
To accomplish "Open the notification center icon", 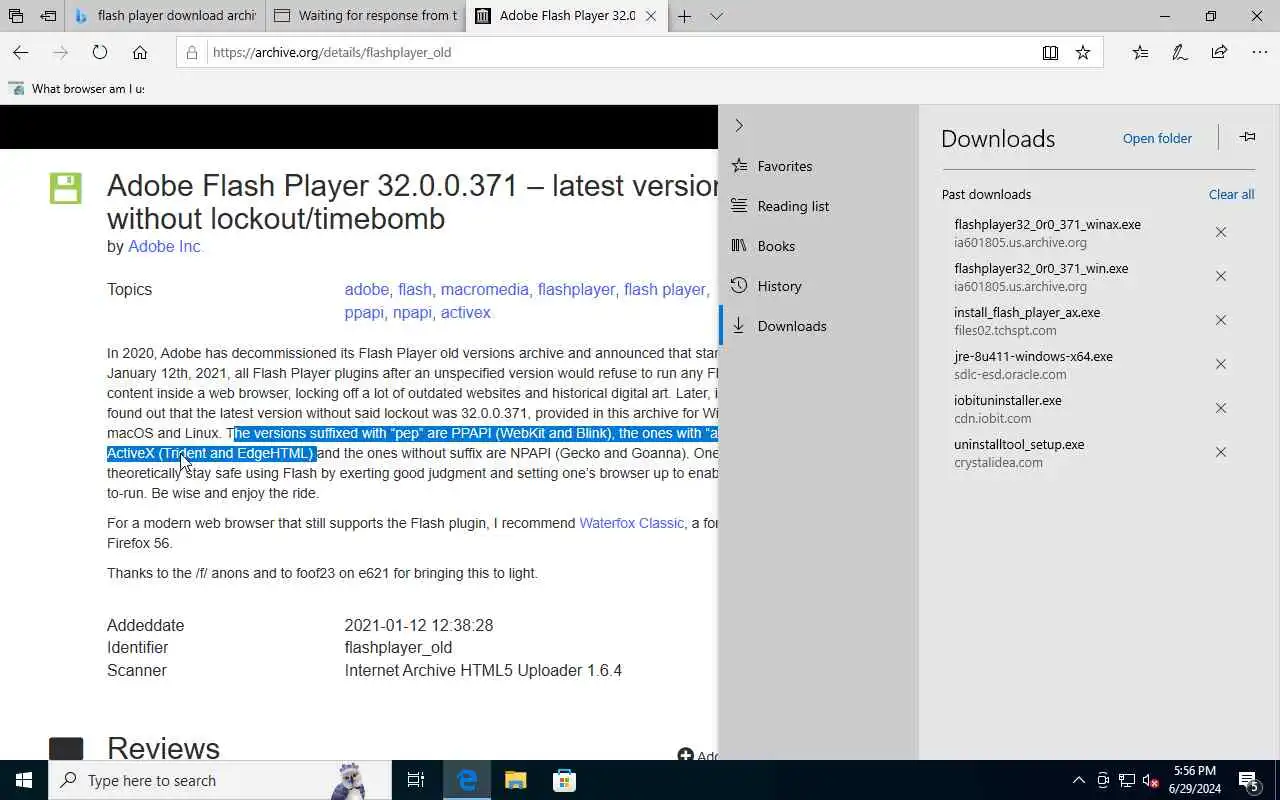I will pyautogui.click(x=1249, y=780).
